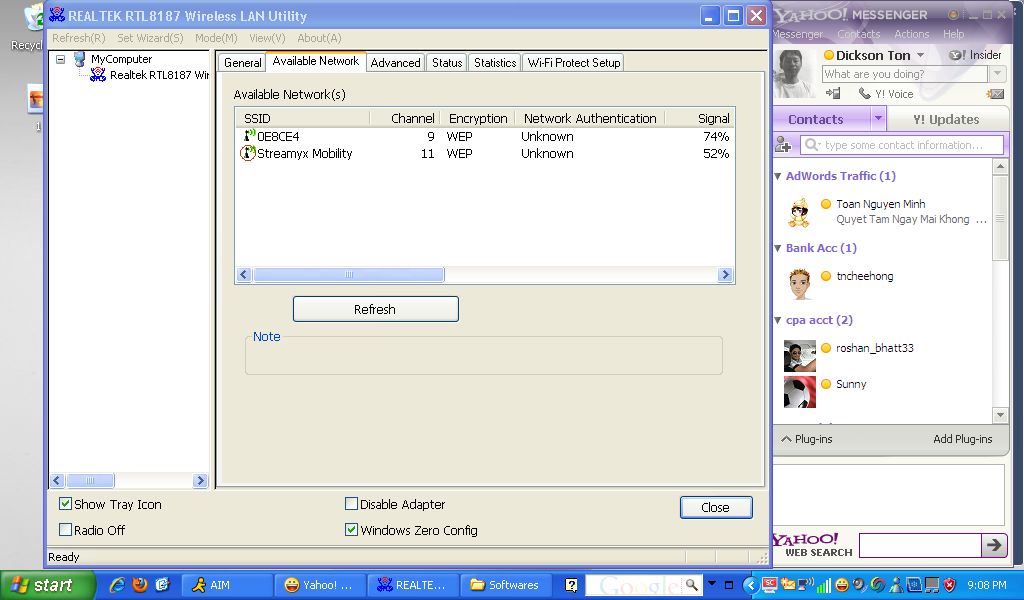The width and height of the screenshot is (1024, 600).
Task: Switch to the Advanced tab
Action: [x=395, y=63]
